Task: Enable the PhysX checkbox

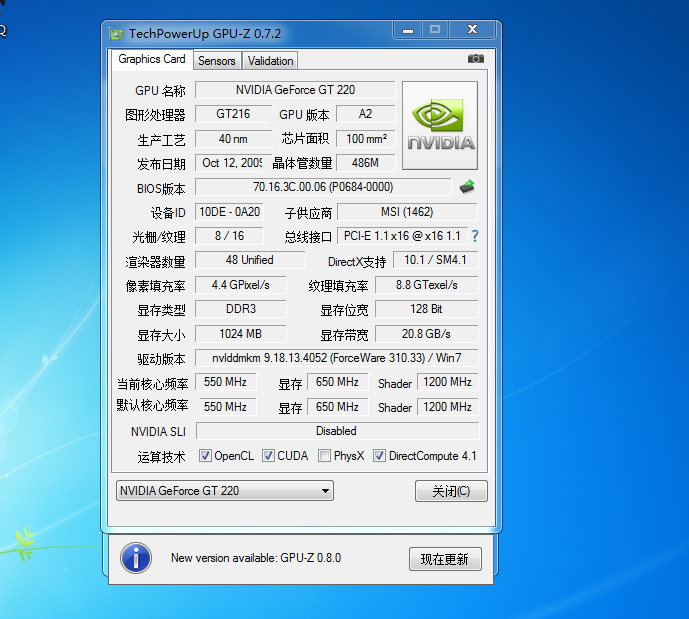Action: 324,456
